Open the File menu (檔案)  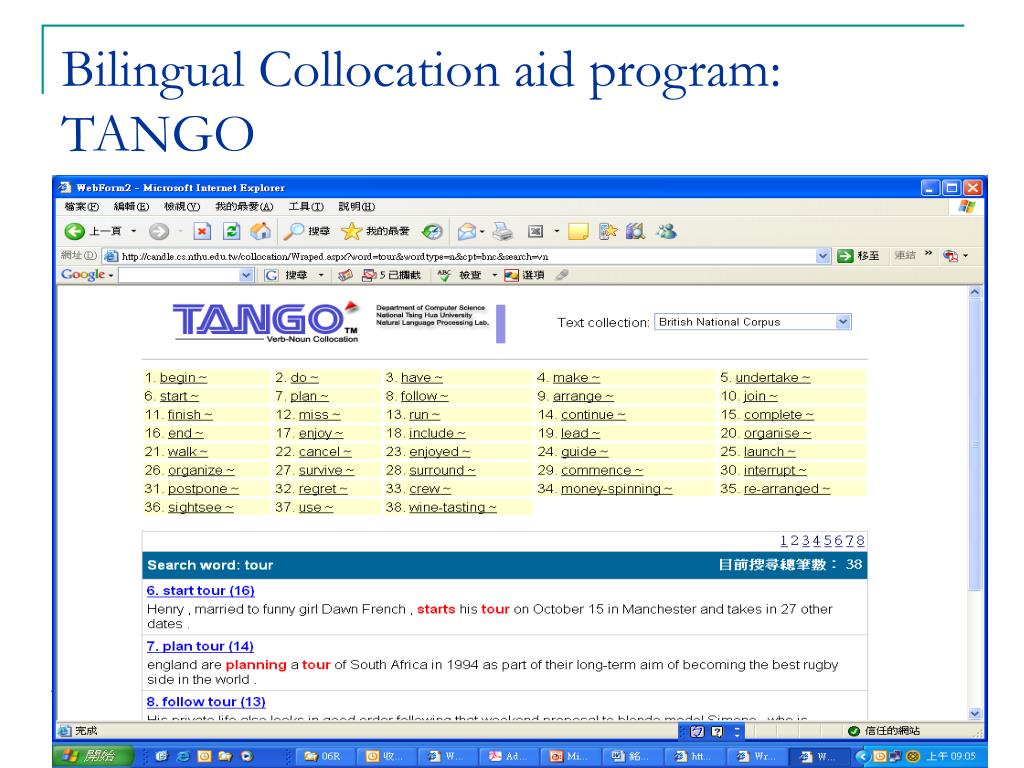[x=82, y=206]
